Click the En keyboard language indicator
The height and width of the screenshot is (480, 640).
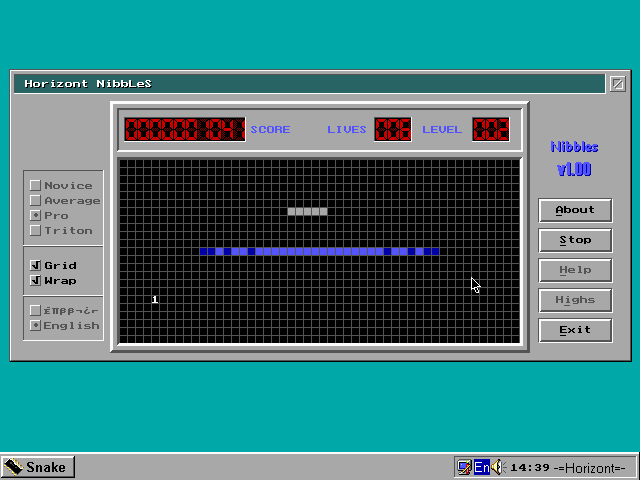tap(482, 467)
